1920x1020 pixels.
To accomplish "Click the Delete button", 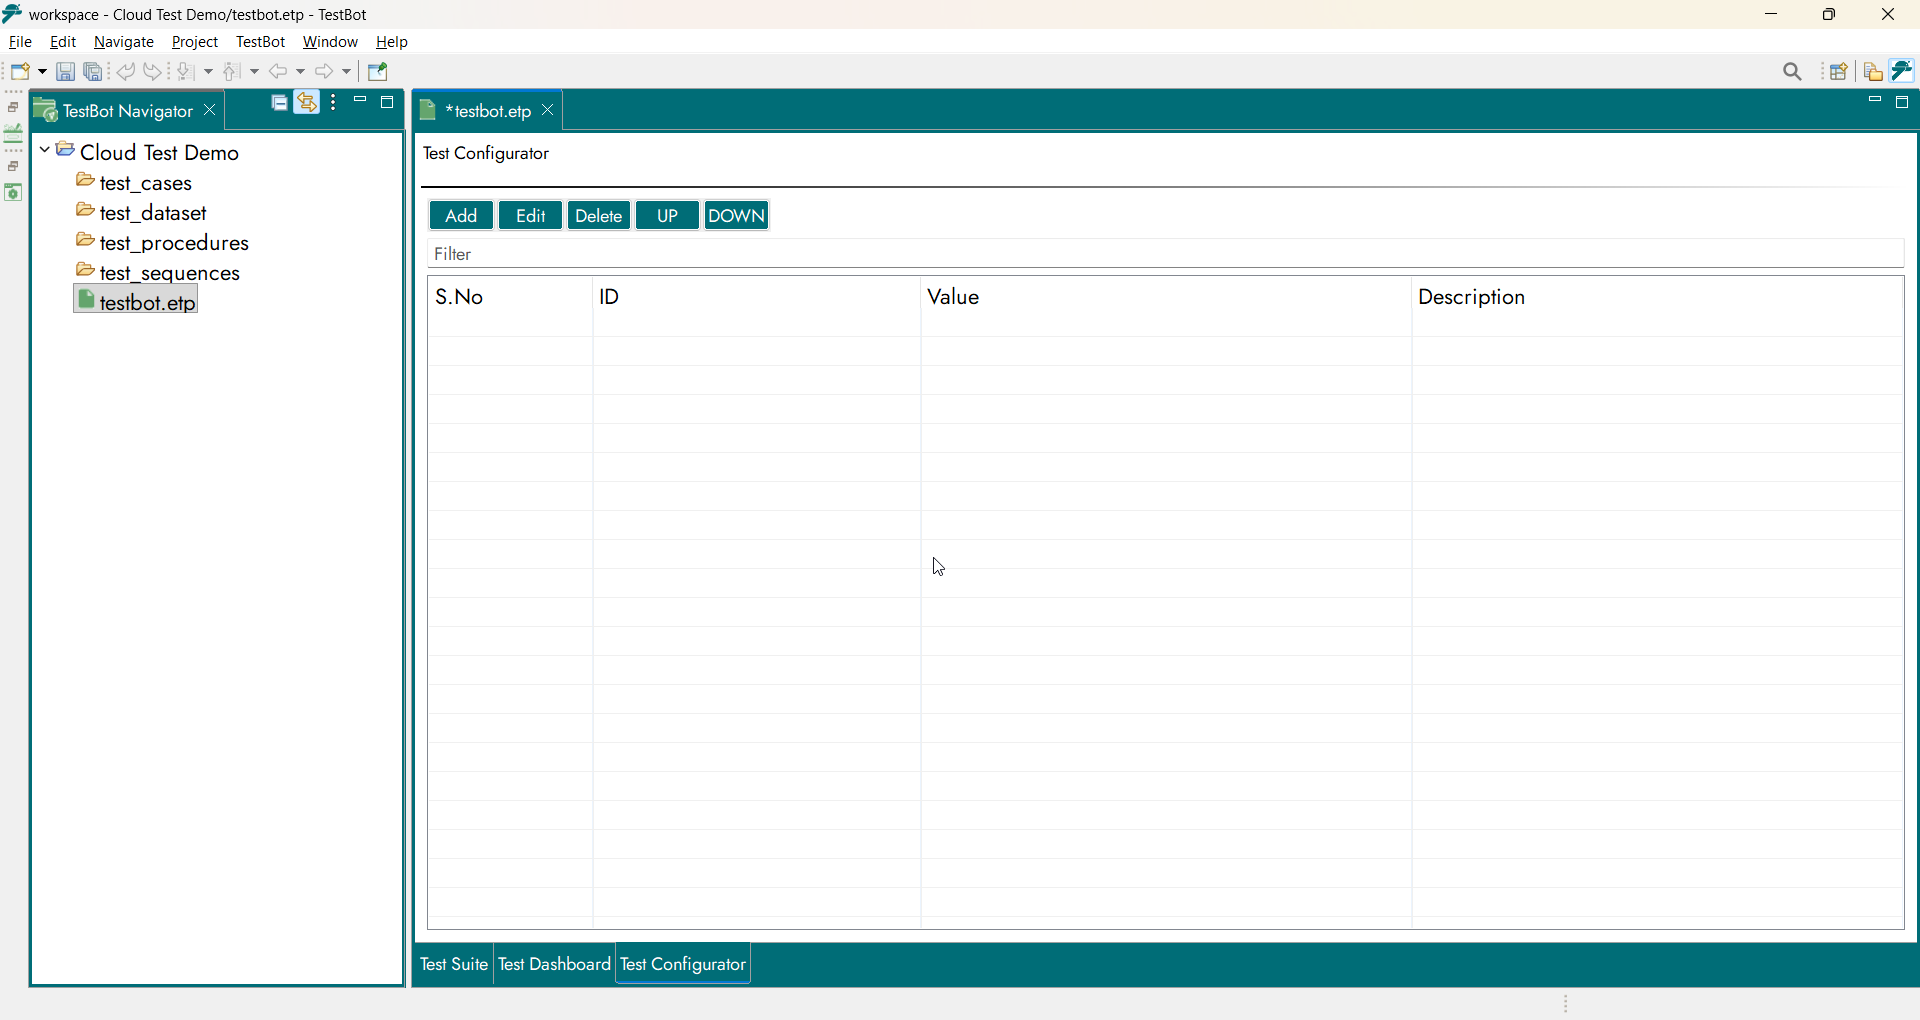I will click(x=599, y=216).
